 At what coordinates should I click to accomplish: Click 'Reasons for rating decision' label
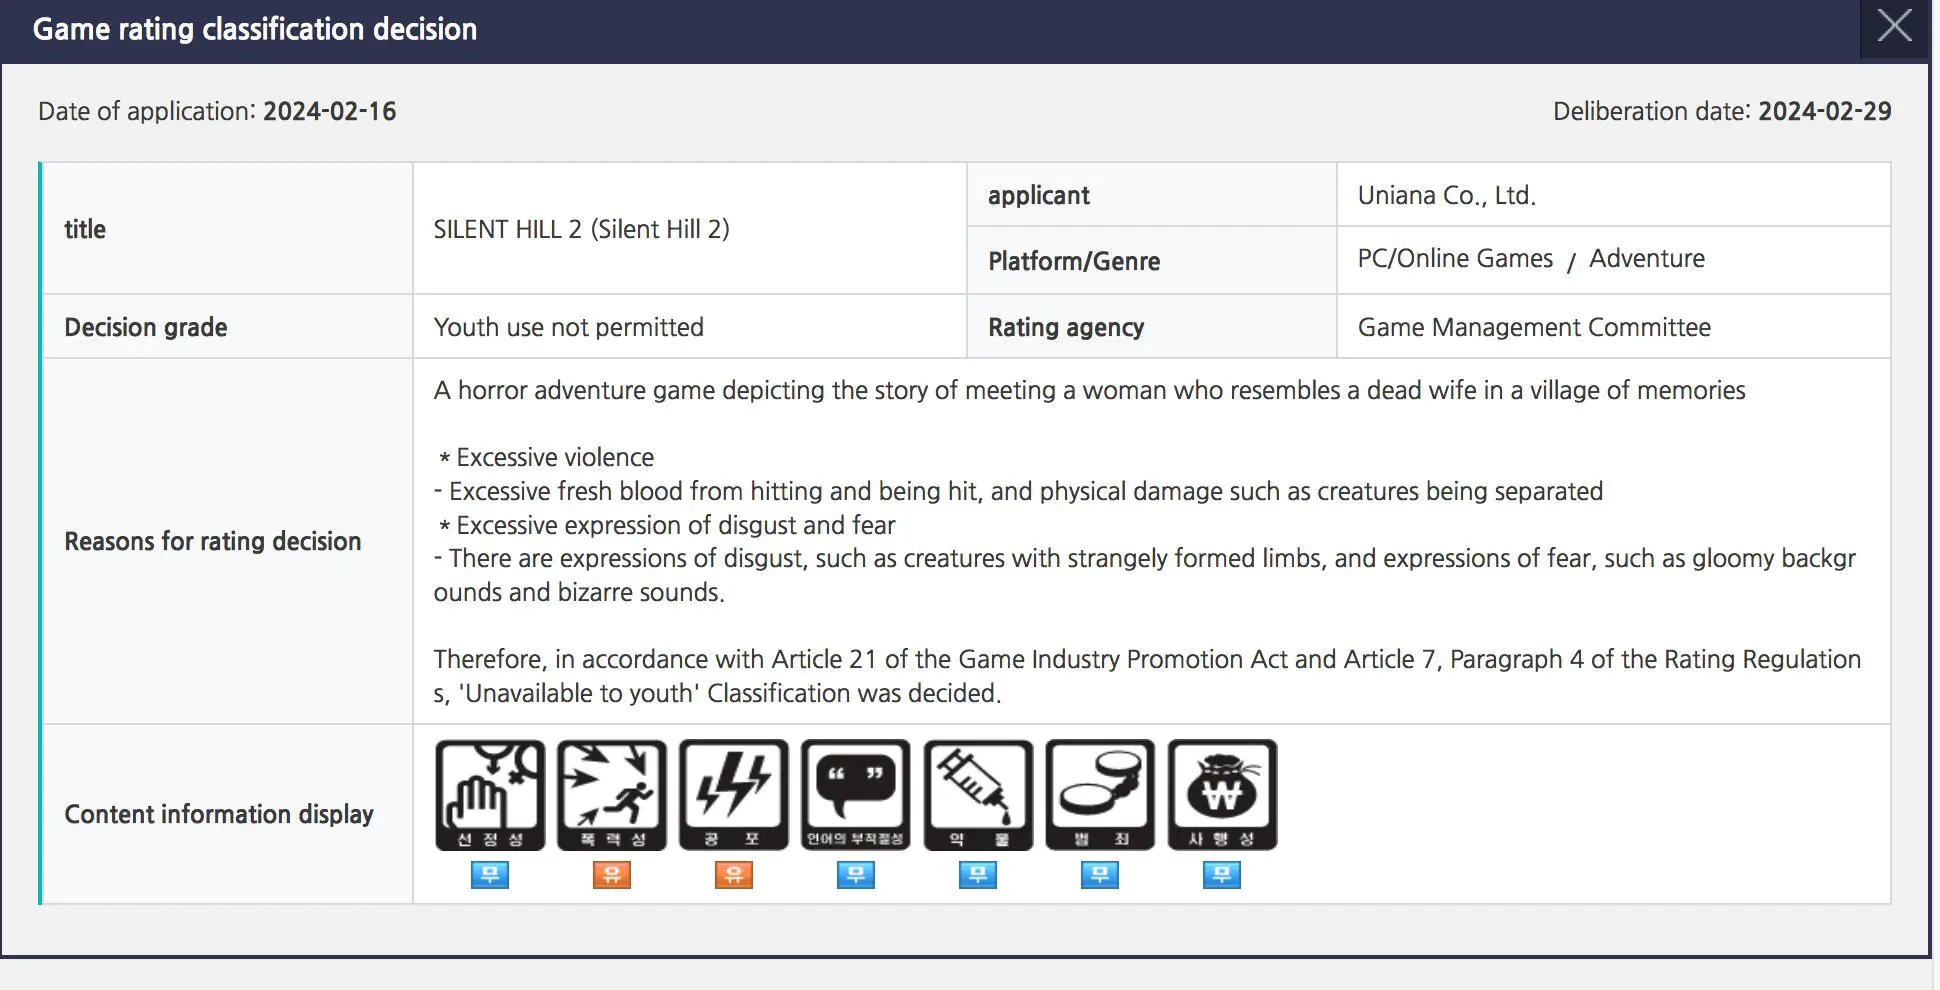point(213,541)
